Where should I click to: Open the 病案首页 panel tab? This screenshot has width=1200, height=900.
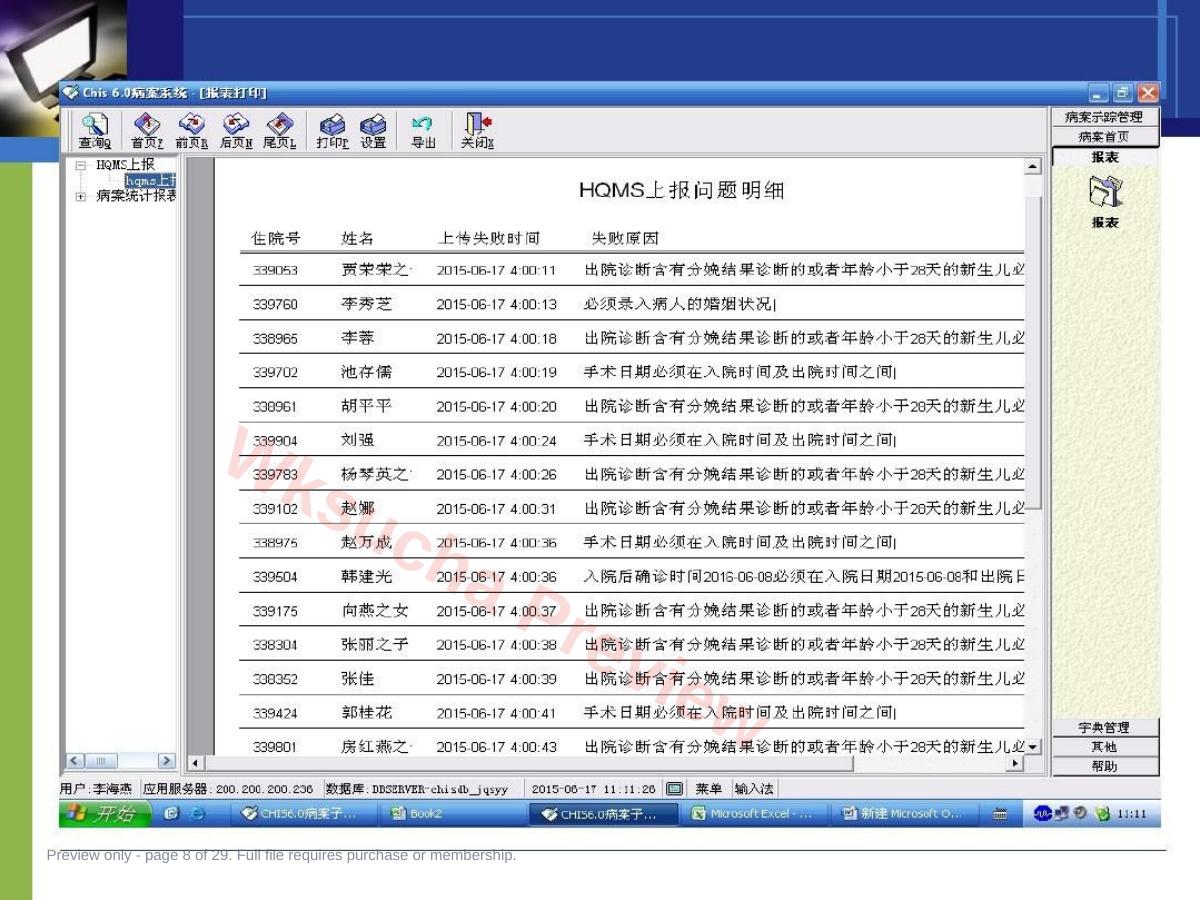pyautogui.click(x=1104, y=137)
